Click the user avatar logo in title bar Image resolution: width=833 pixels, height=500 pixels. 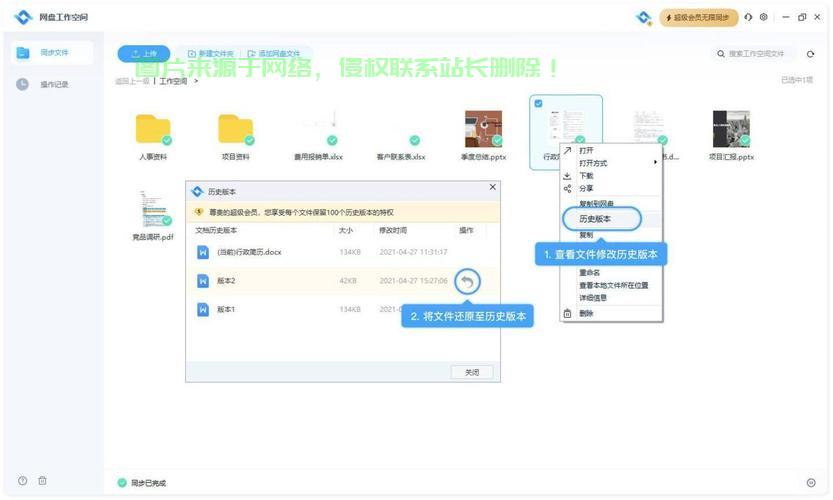point(644,18)
